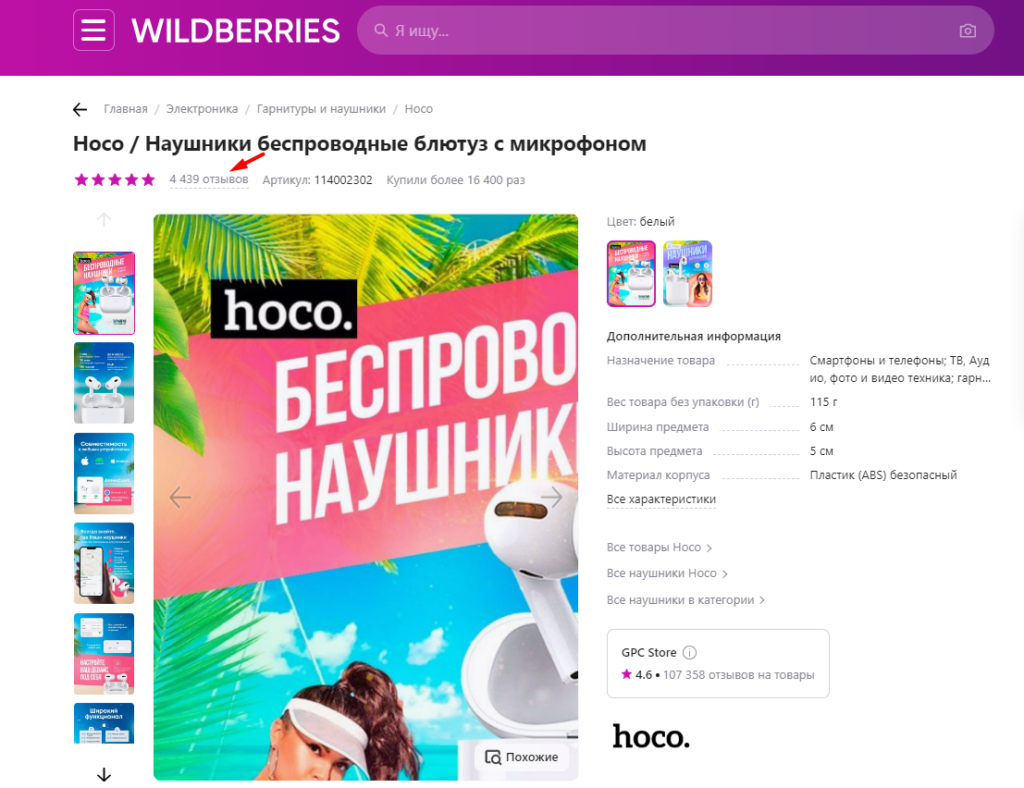
Task: Open the hamburger menu button
Action: coord(93,30)
